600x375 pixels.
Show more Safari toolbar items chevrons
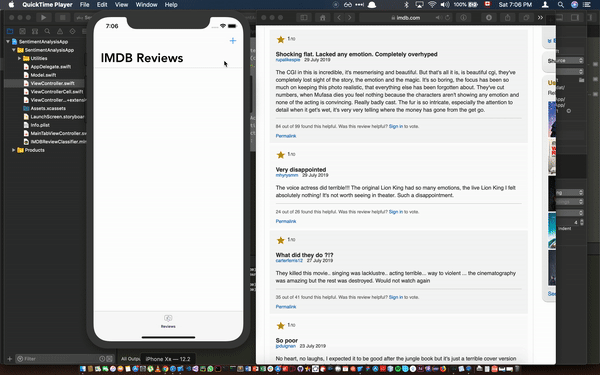(540, 18)
